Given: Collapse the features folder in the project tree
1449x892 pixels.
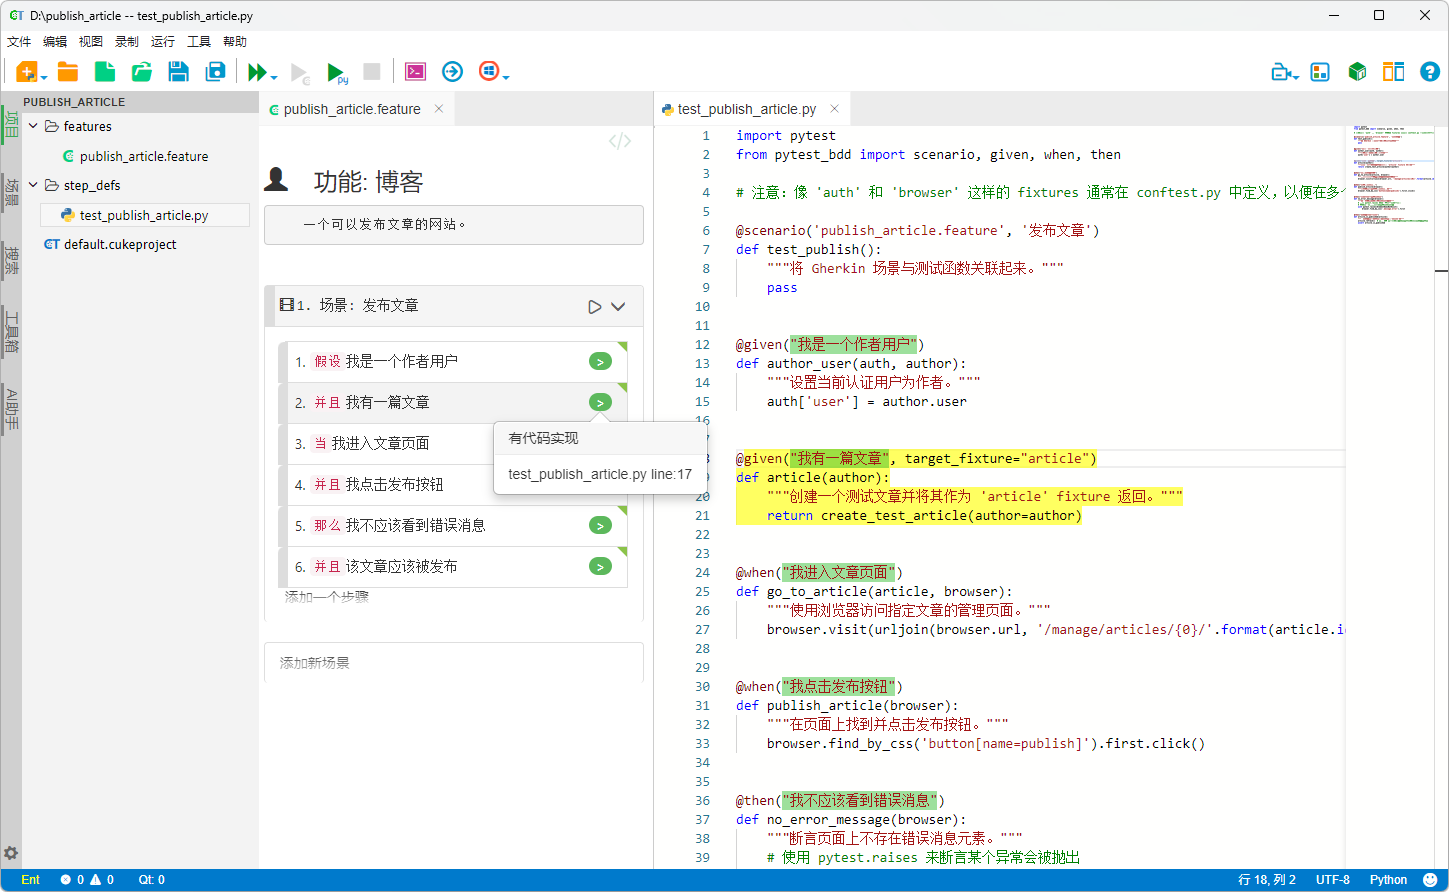Looking at the screenshot, I should [33, 126].
